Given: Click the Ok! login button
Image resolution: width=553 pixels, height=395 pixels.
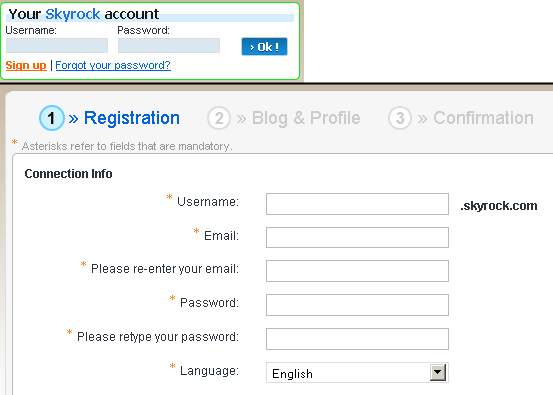Looking at the screenshot, I should coord(264,47).
